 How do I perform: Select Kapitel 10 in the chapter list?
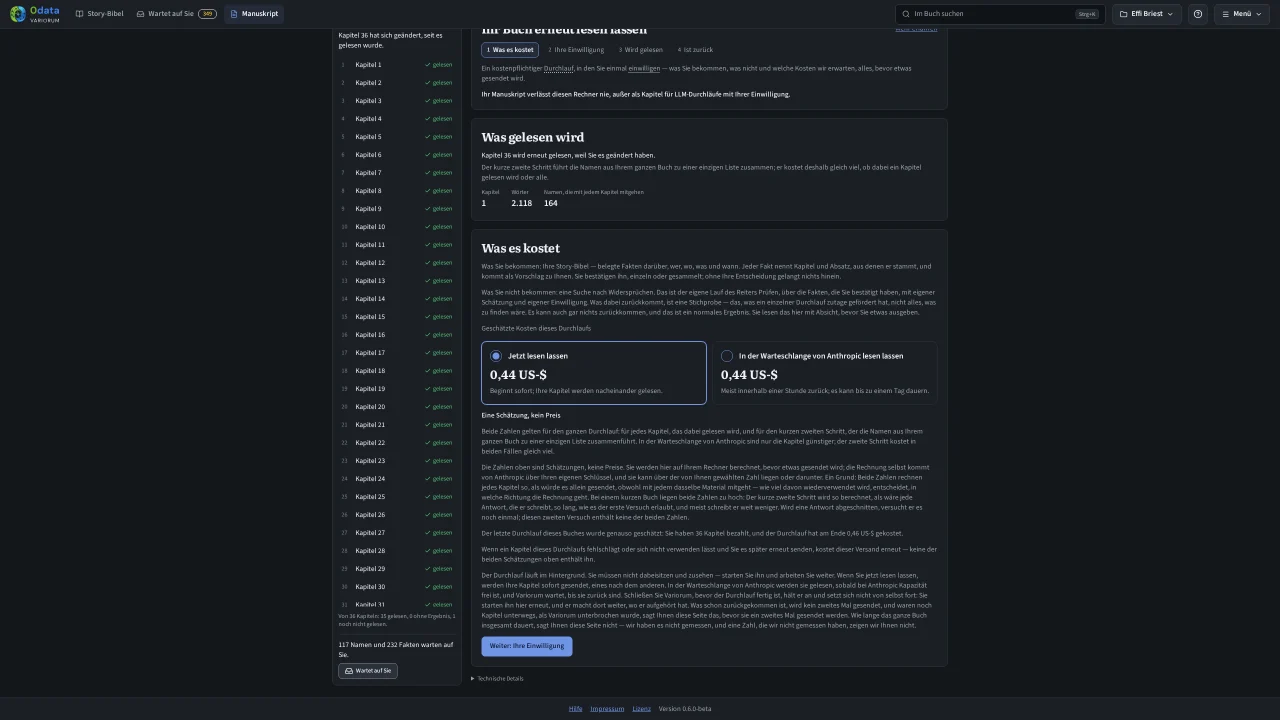tap(397, 227)
